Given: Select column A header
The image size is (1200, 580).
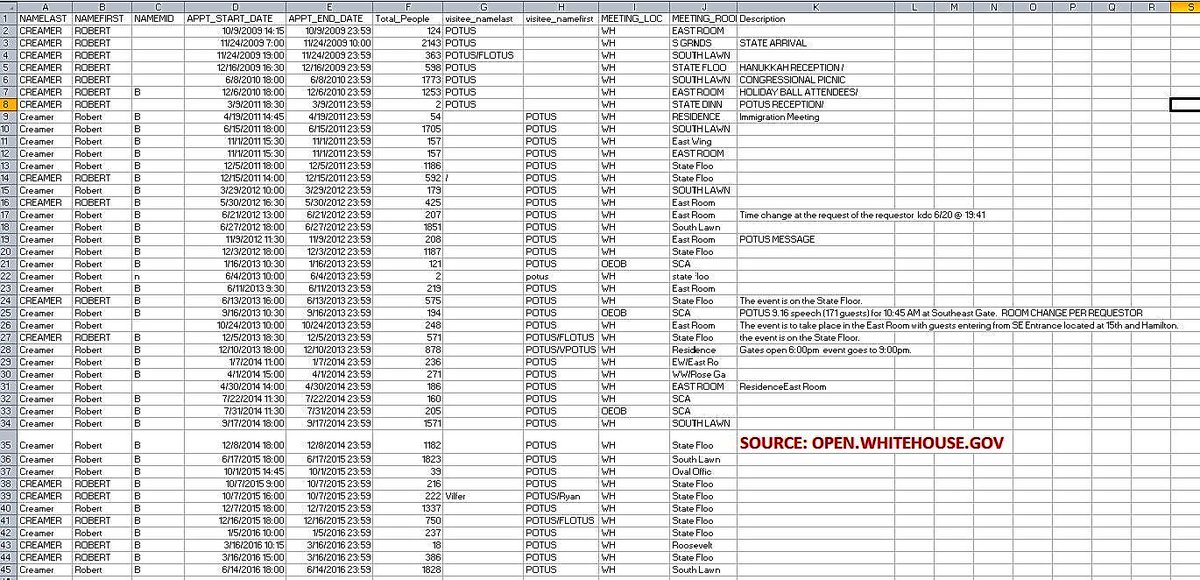Looking at the screenshot, I should coord(45,6).
